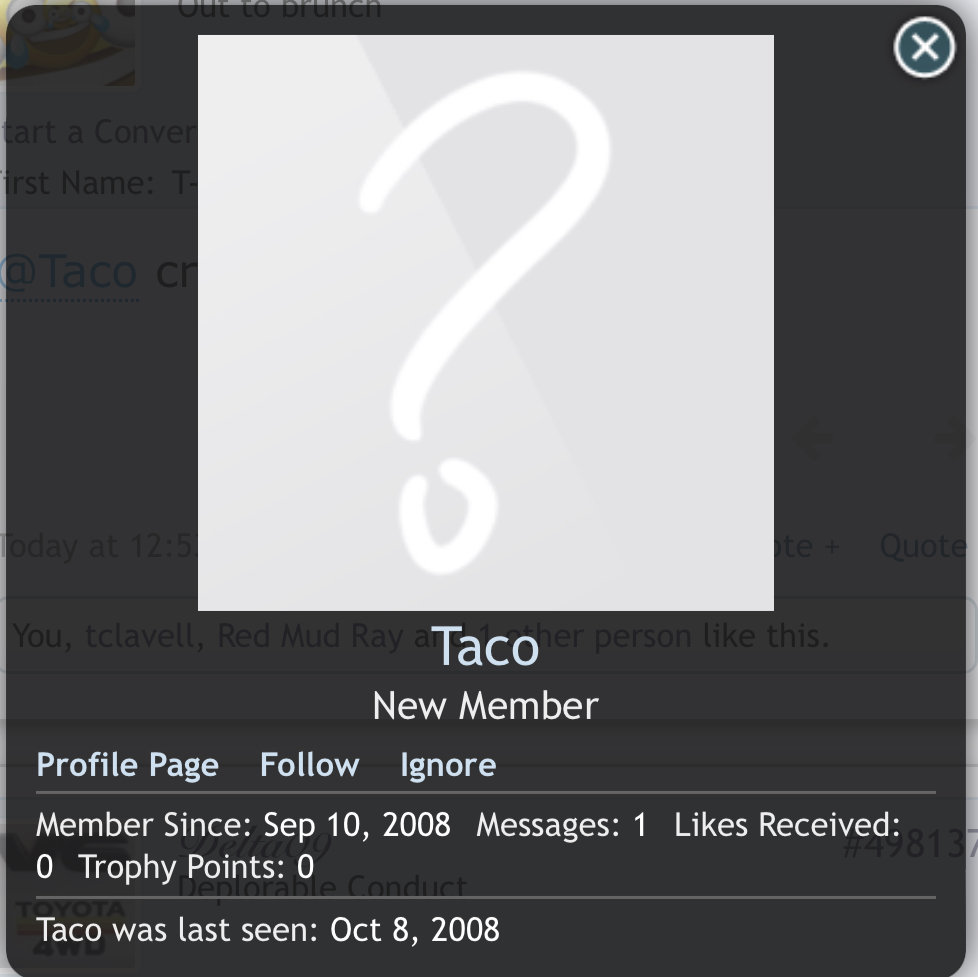The width and height of the screenshot is (978, 977).
Task: Quote the post using Quote link
Action: (924, 547)
